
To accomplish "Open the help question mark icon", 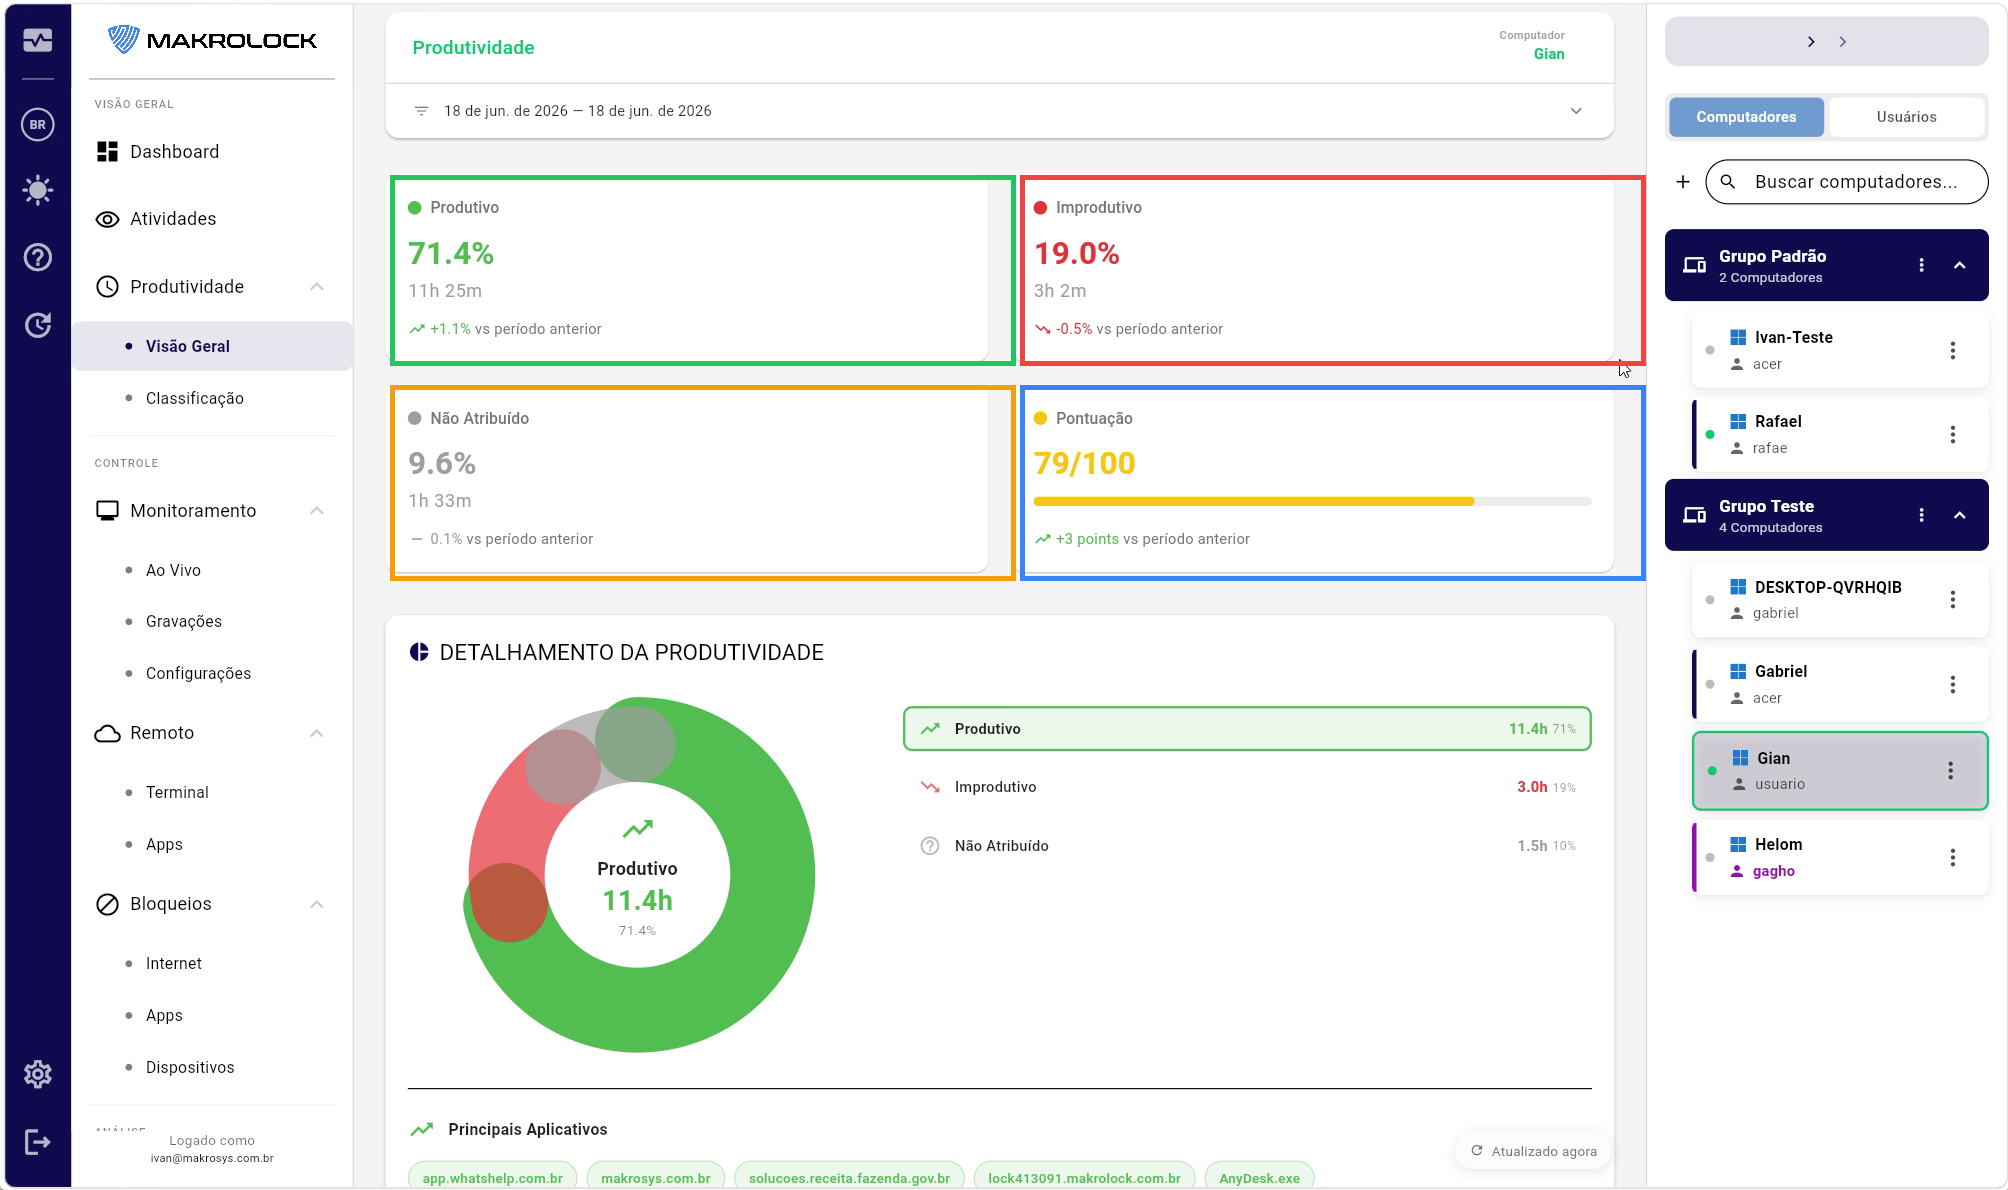I will 38,258.
